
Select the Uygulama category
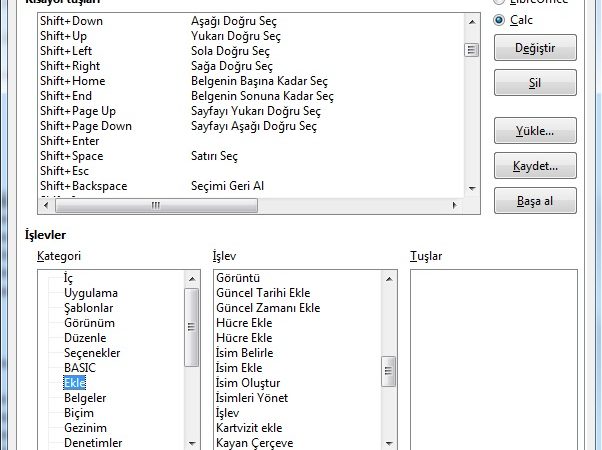click(91, 293)
